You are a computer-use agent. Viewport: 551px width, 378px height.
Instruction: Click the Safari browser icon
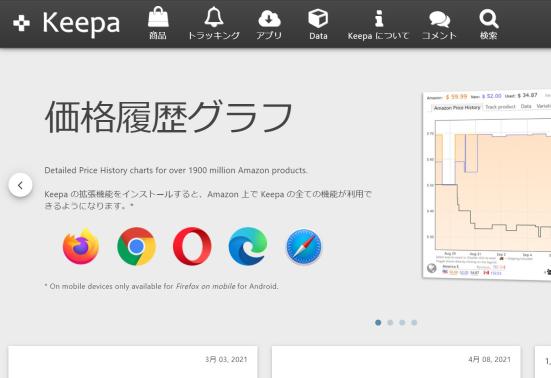click(x=304, y=246)
